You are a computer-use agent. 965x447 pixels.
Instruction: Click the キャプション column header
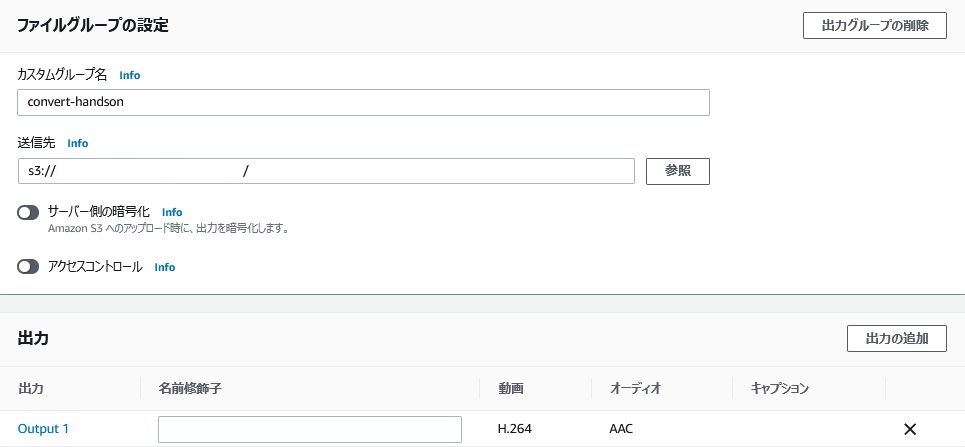coord(779,389)
